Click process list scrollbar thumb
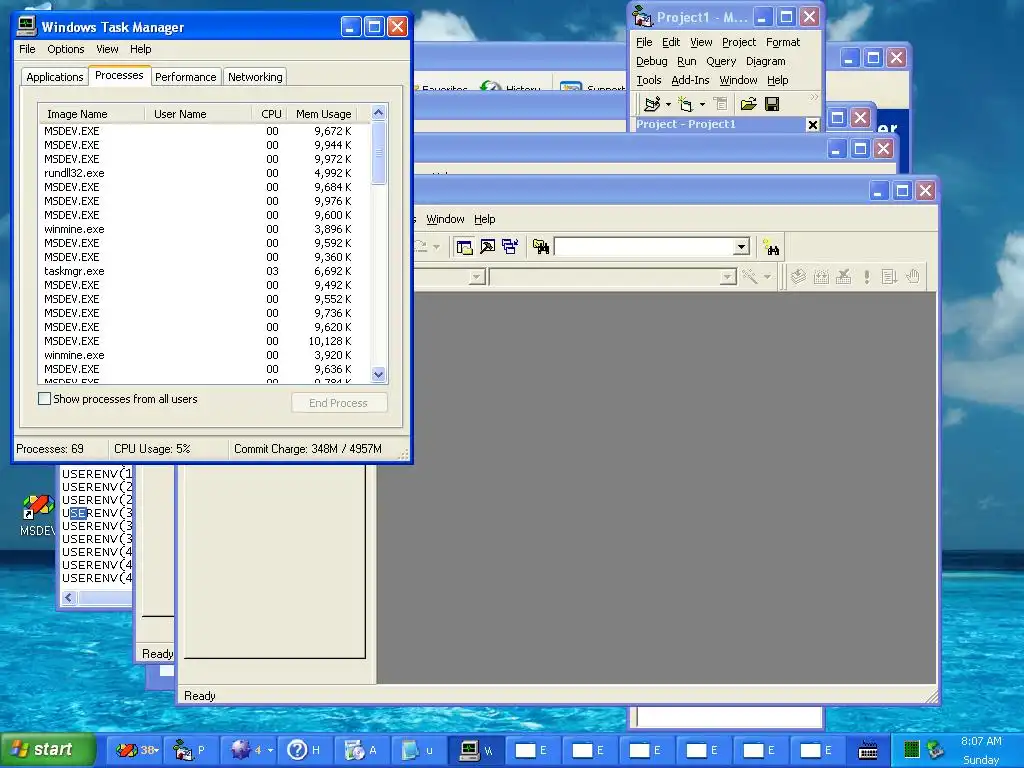Image resolution: width=1024 pixels, height=768 pixels. 379,153
